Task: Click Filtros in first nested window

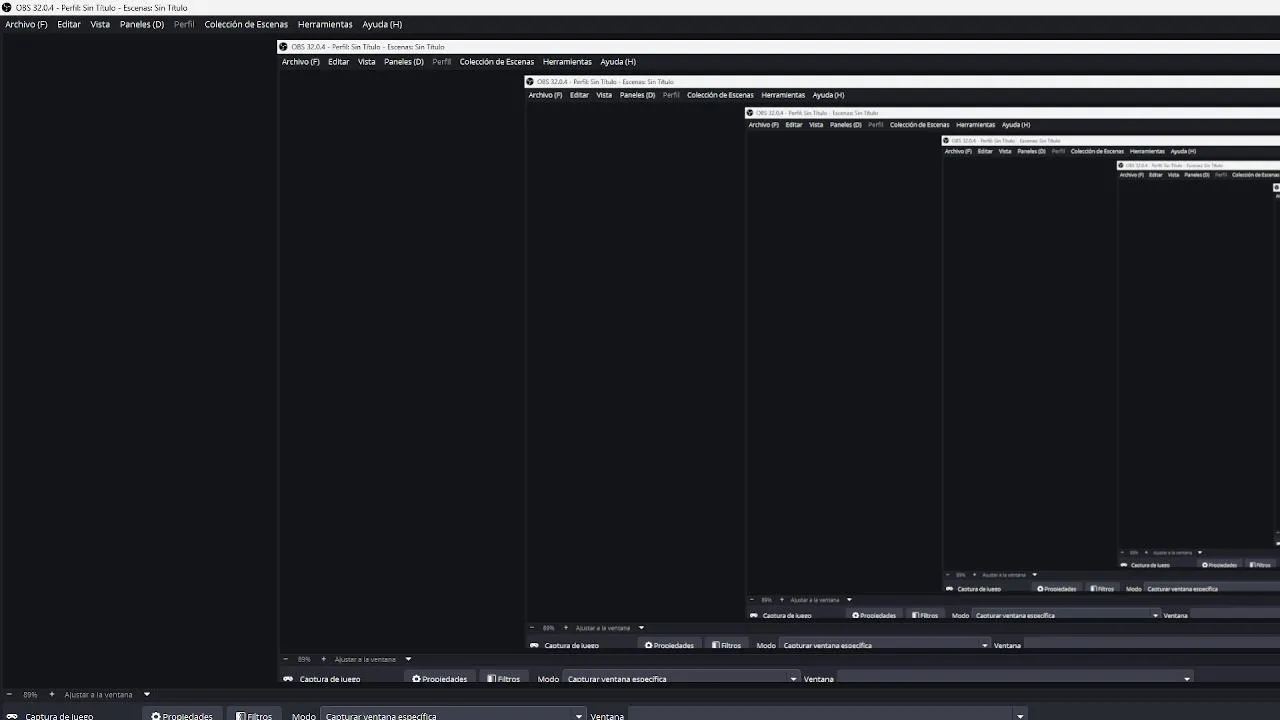Action: click(504, 679)
